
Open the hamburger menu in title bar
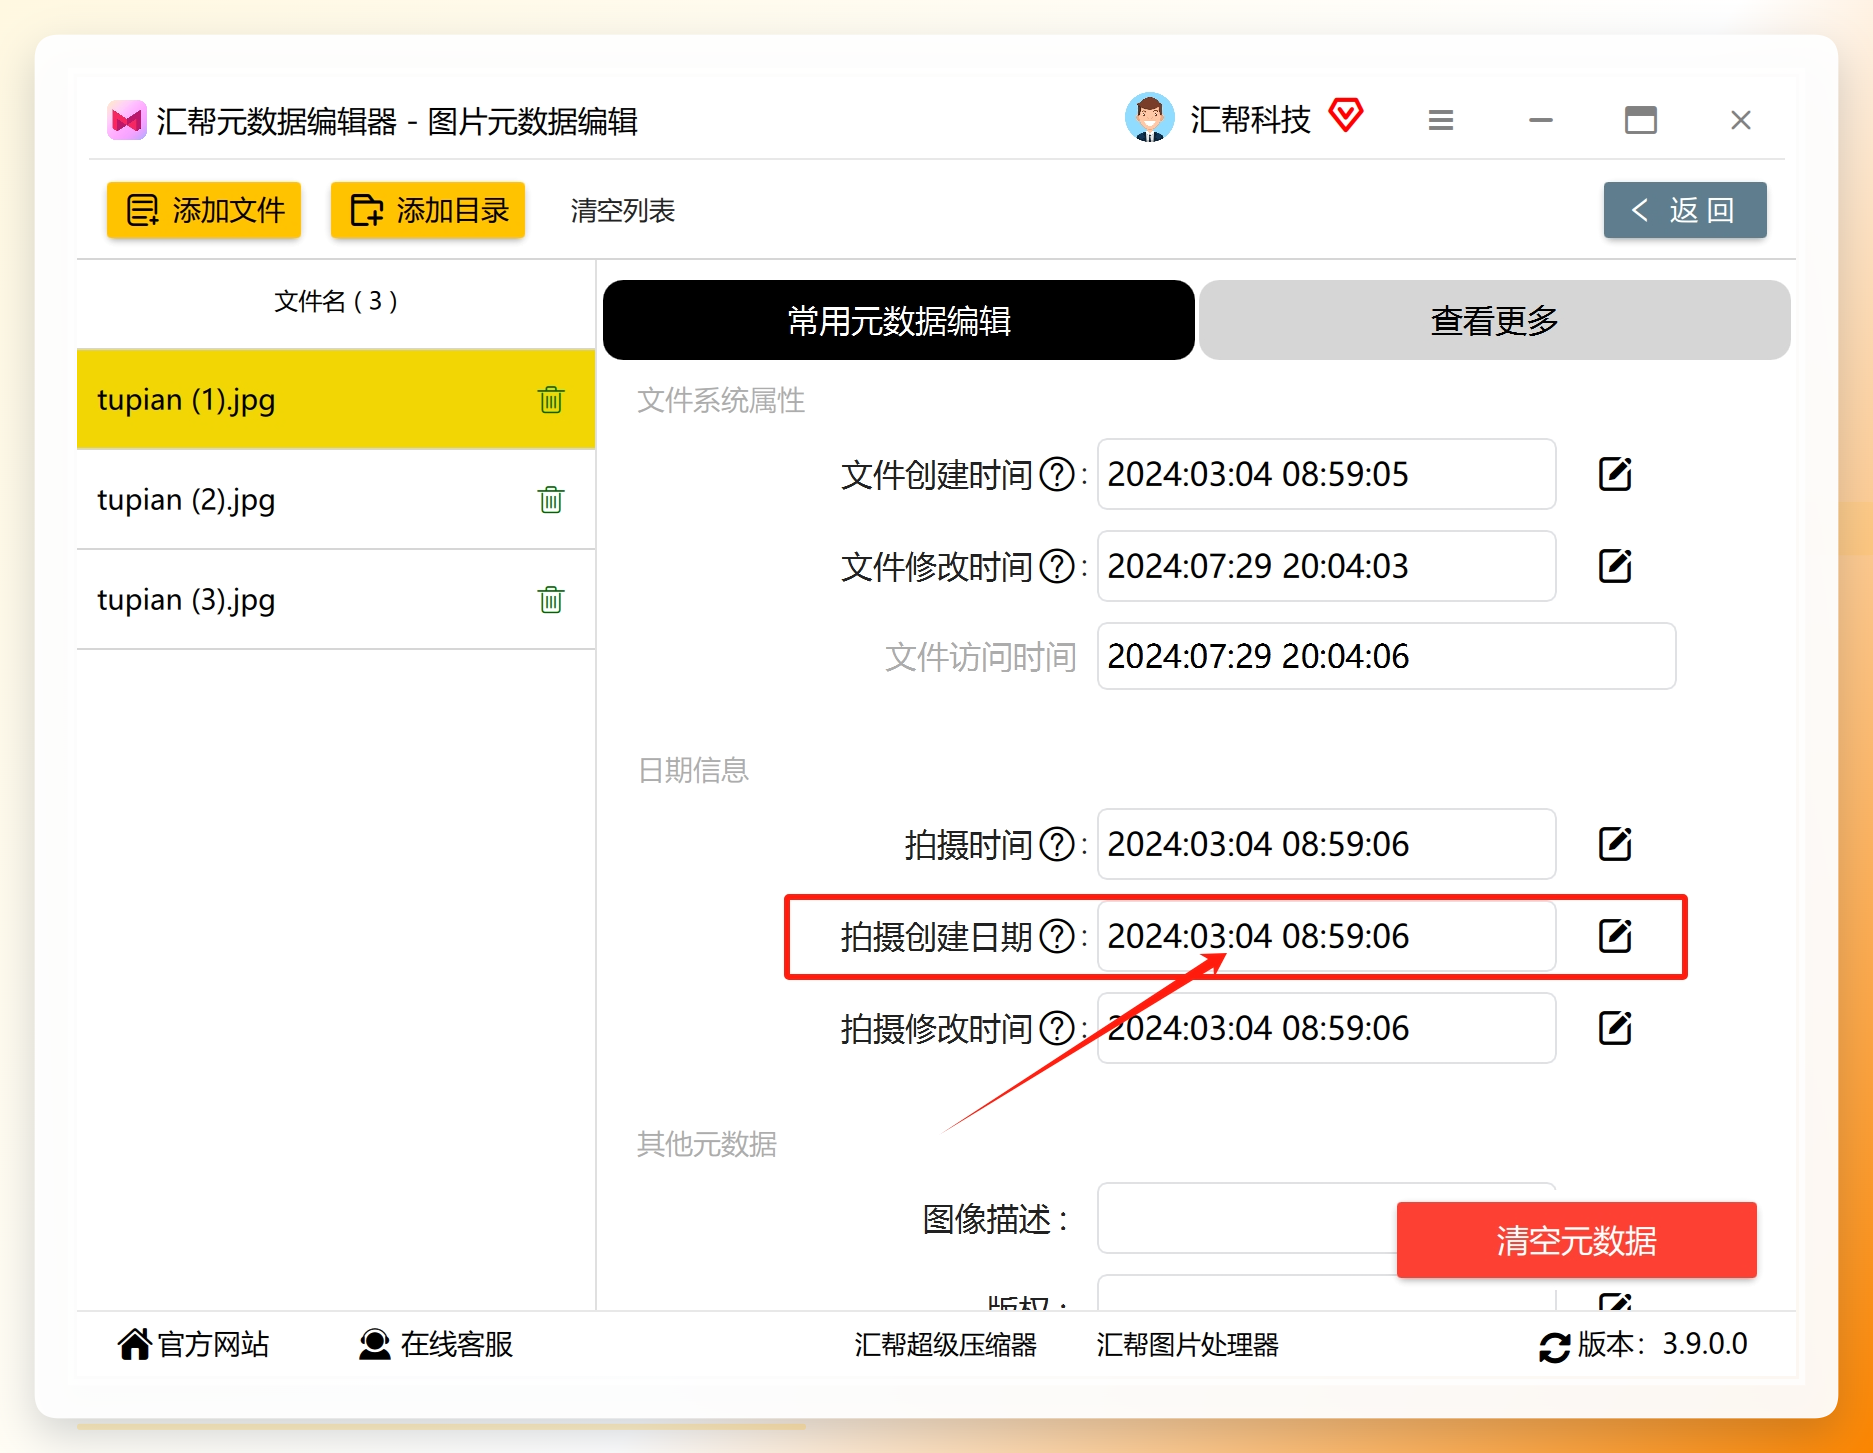pyautogui.click(x=1441, y=120)
